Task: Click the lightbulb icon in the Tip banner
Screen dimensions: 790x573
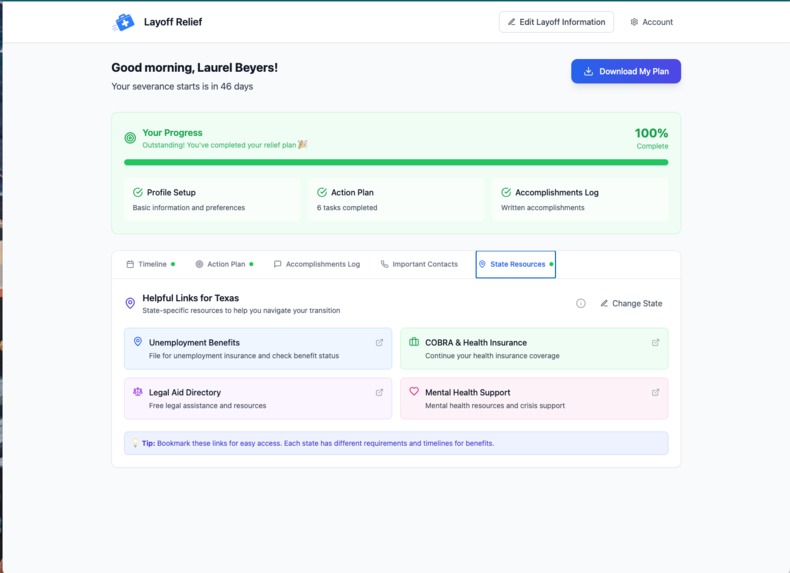Action: tap(135, 443)
